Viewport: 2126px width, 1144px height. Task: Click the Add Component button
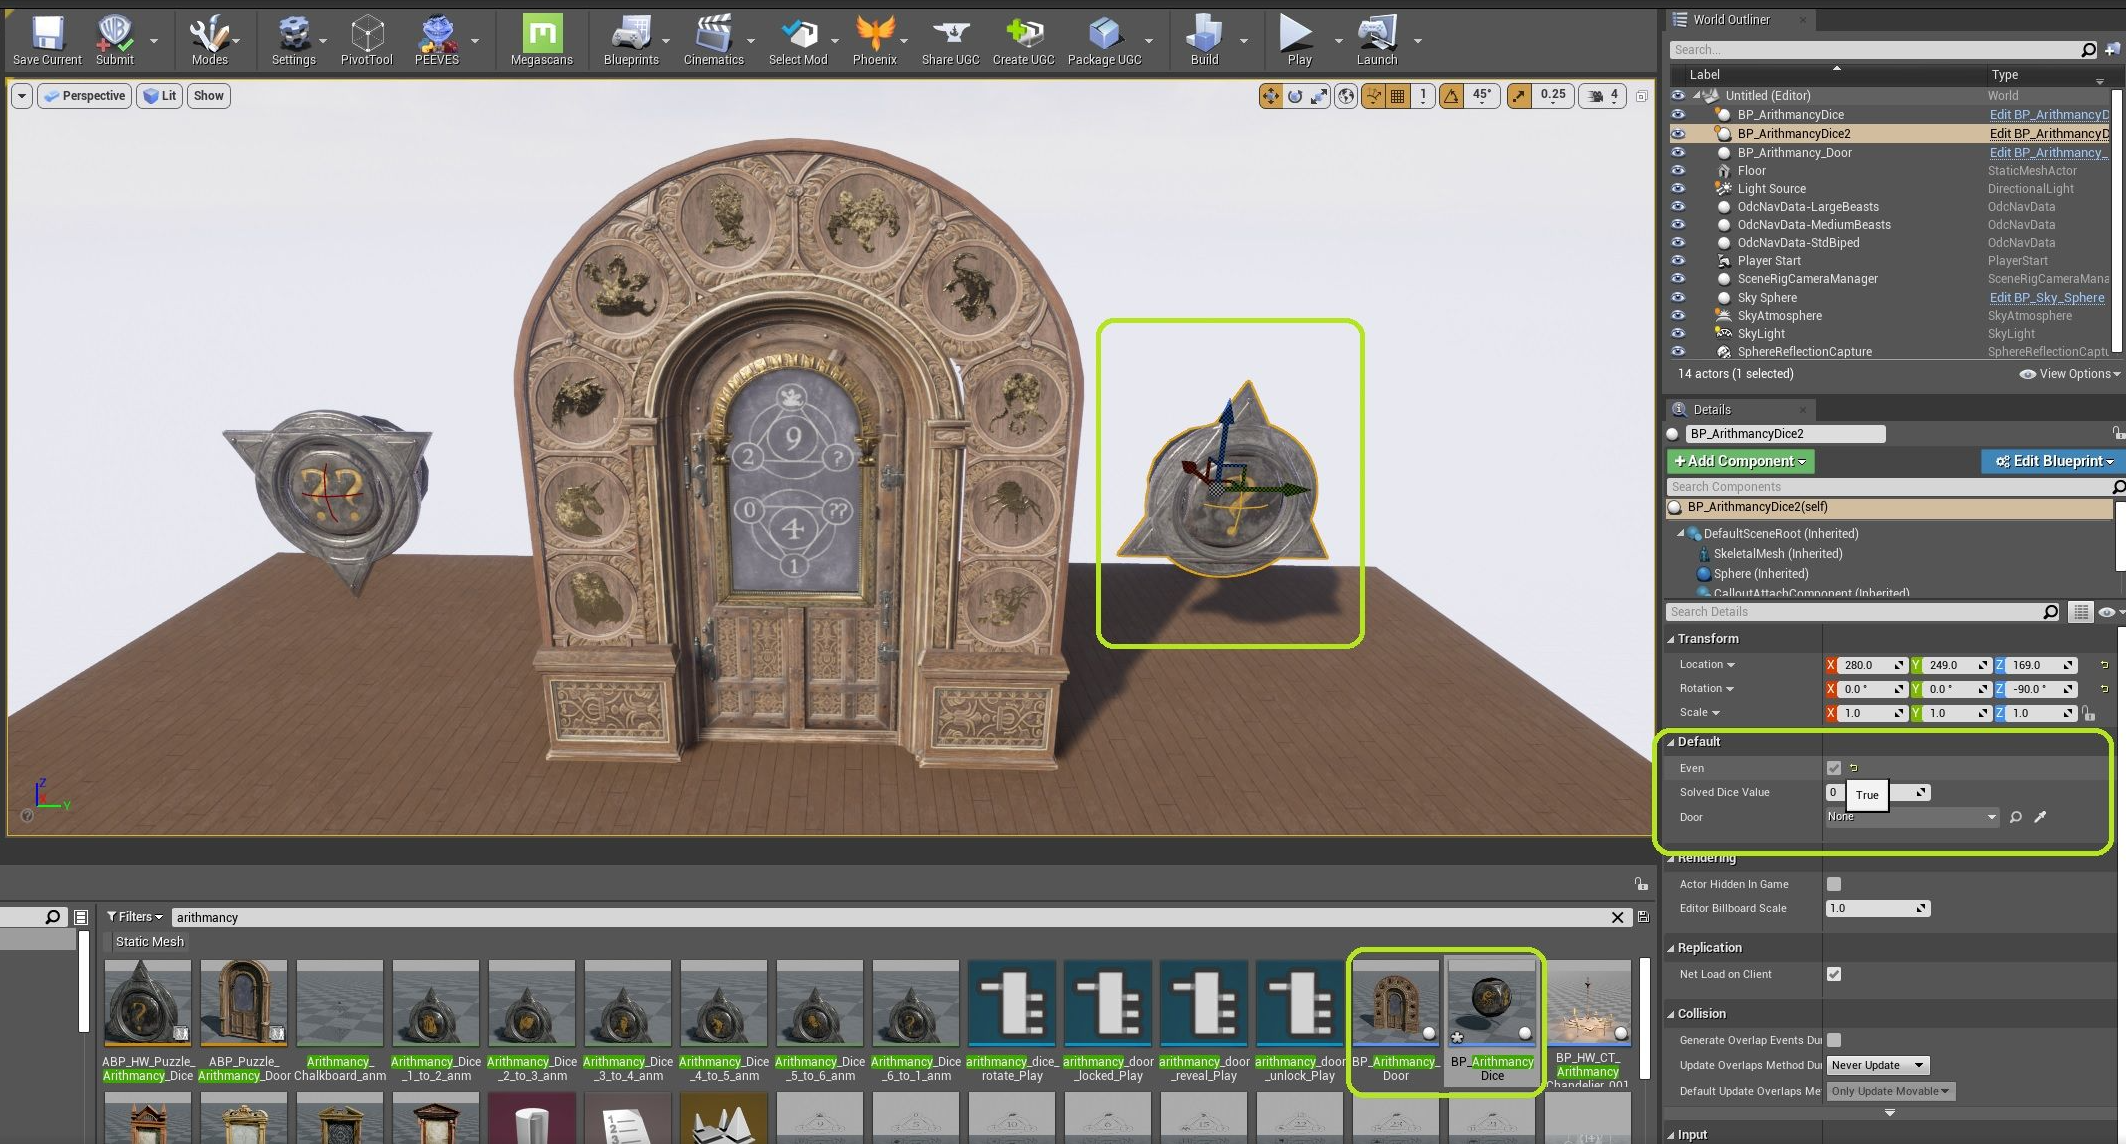tap(1740, 461)
